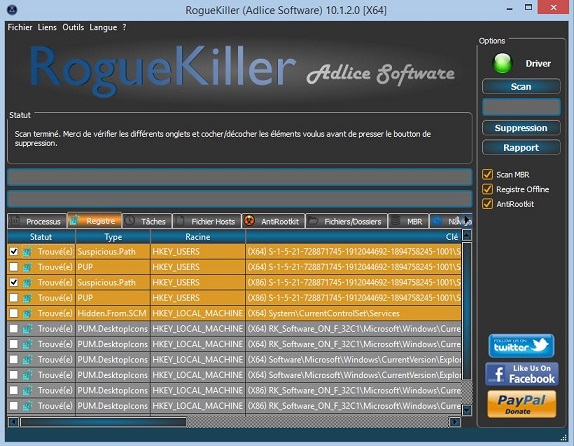Click the vertical scrollbar thumb
The width and height of the screenshot is (574, 446).
(467, 311)
